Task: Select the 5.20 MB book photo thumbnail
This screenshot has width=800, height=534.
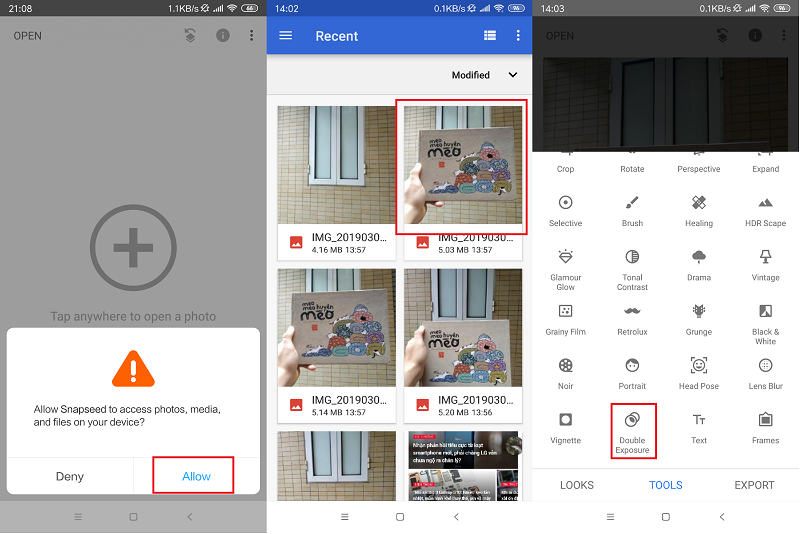Action: coord(463,327)
